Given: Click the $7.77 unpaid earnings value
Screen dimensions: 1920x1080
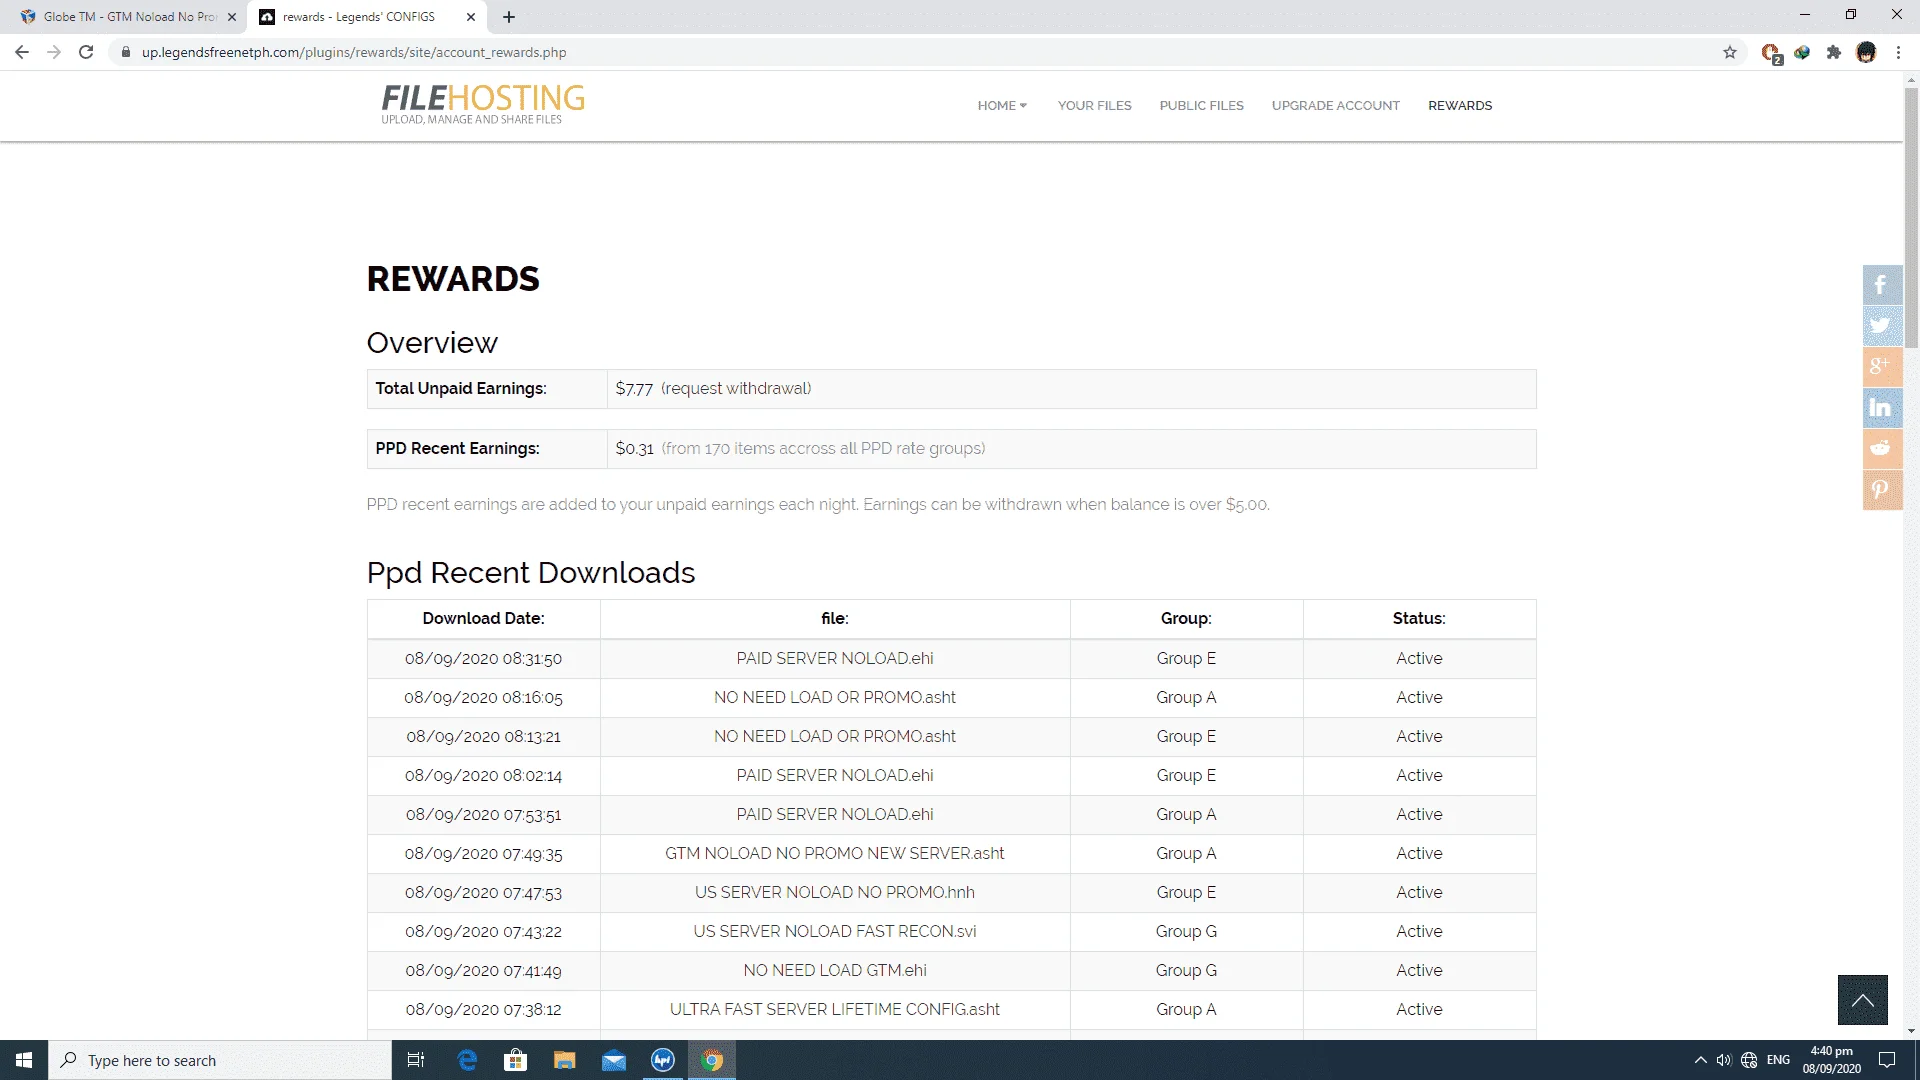Looking at the screenshot, I should [x=634, y=388].
